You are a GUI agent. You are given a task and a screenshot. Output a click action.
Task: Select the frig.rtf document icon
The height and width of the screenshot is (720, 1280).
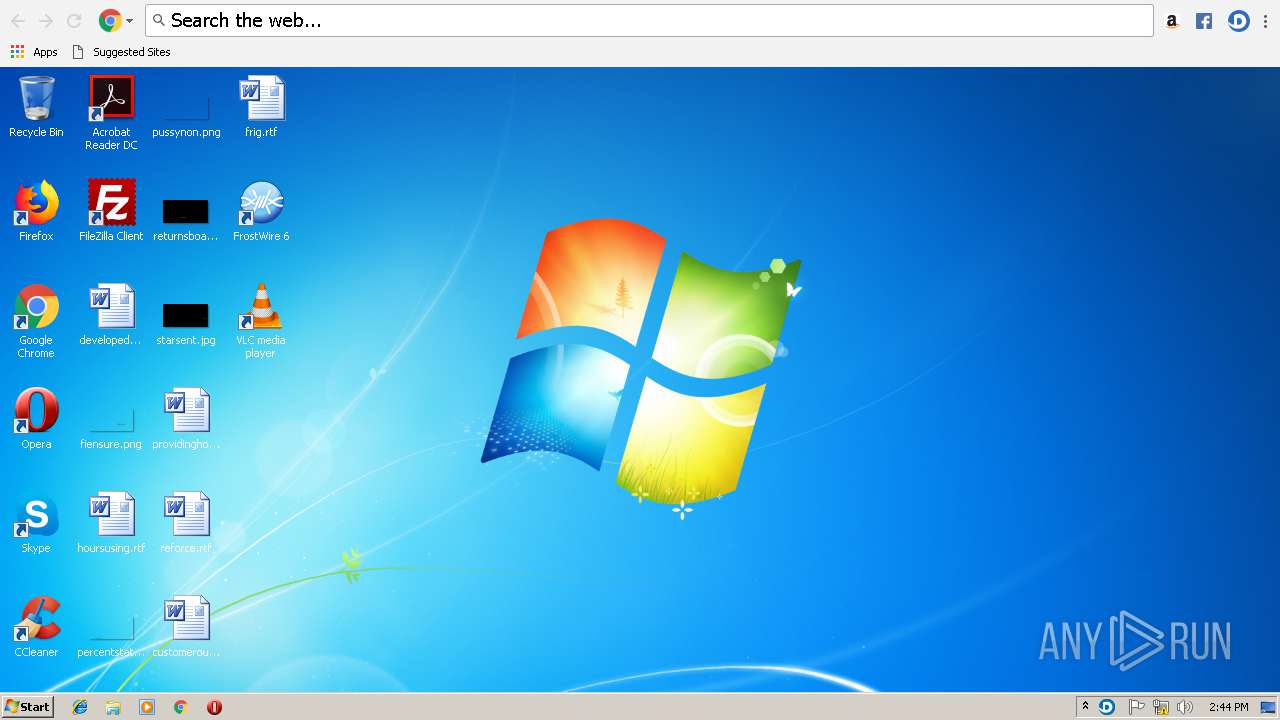(261, 106)
